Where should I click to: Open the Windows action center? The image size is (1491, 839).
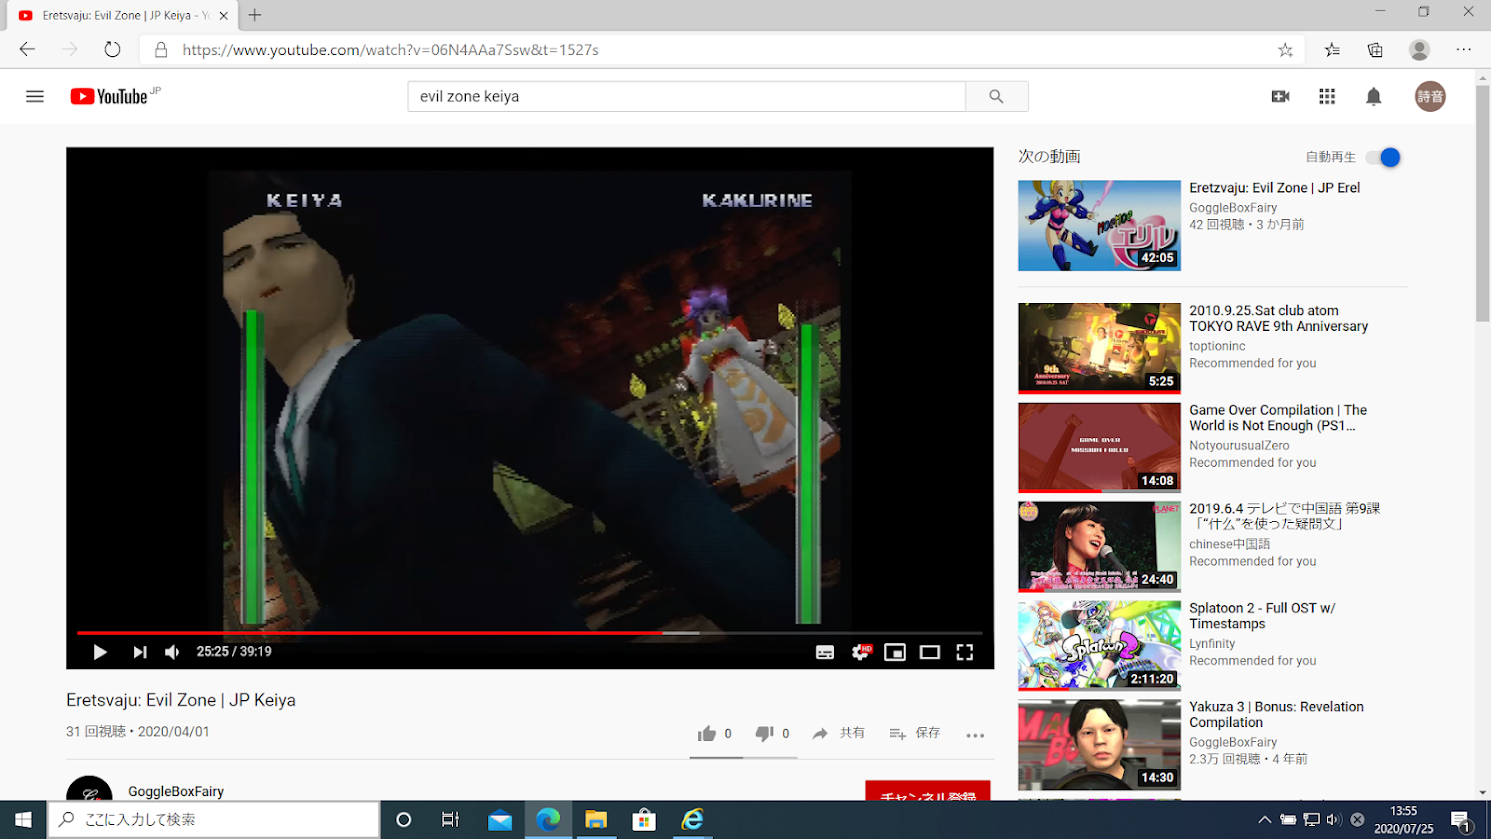(1461, 820)
